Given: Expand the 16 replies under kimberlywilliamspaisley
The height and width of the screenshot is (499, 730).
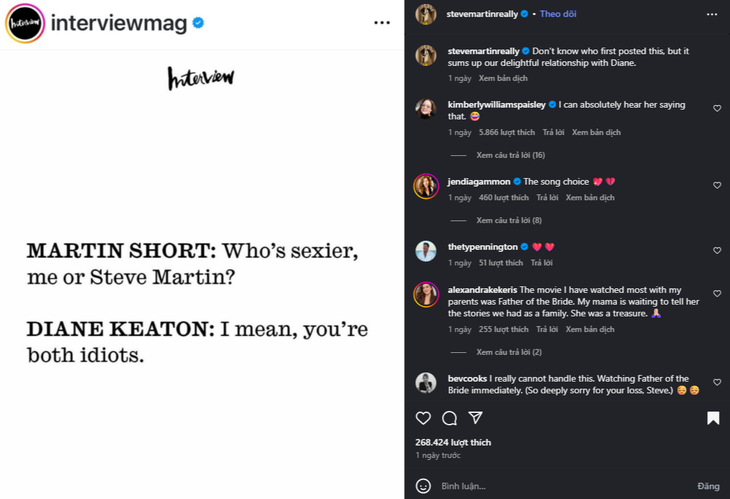Looking at the screenshot, I should pos(510,155).
